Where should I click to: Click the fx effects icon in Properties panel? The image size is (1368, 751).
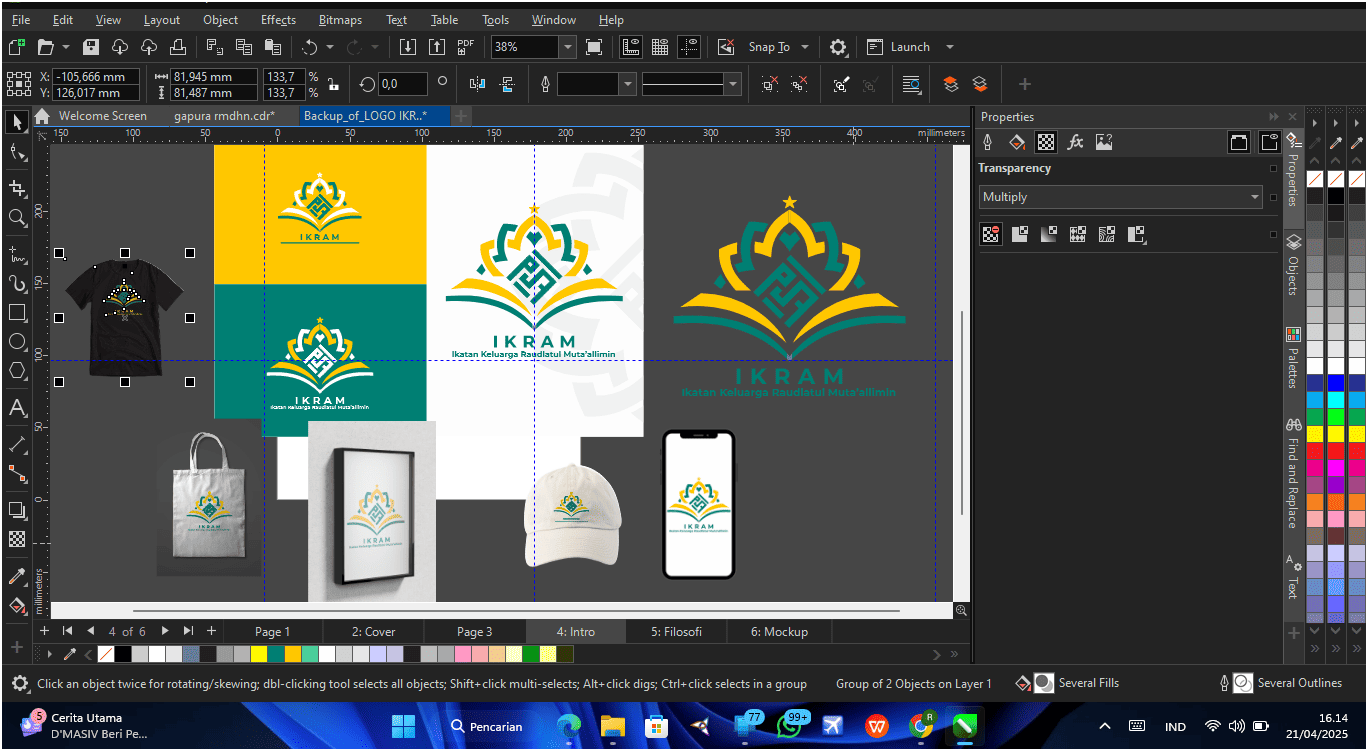(x=1075, y=141)
